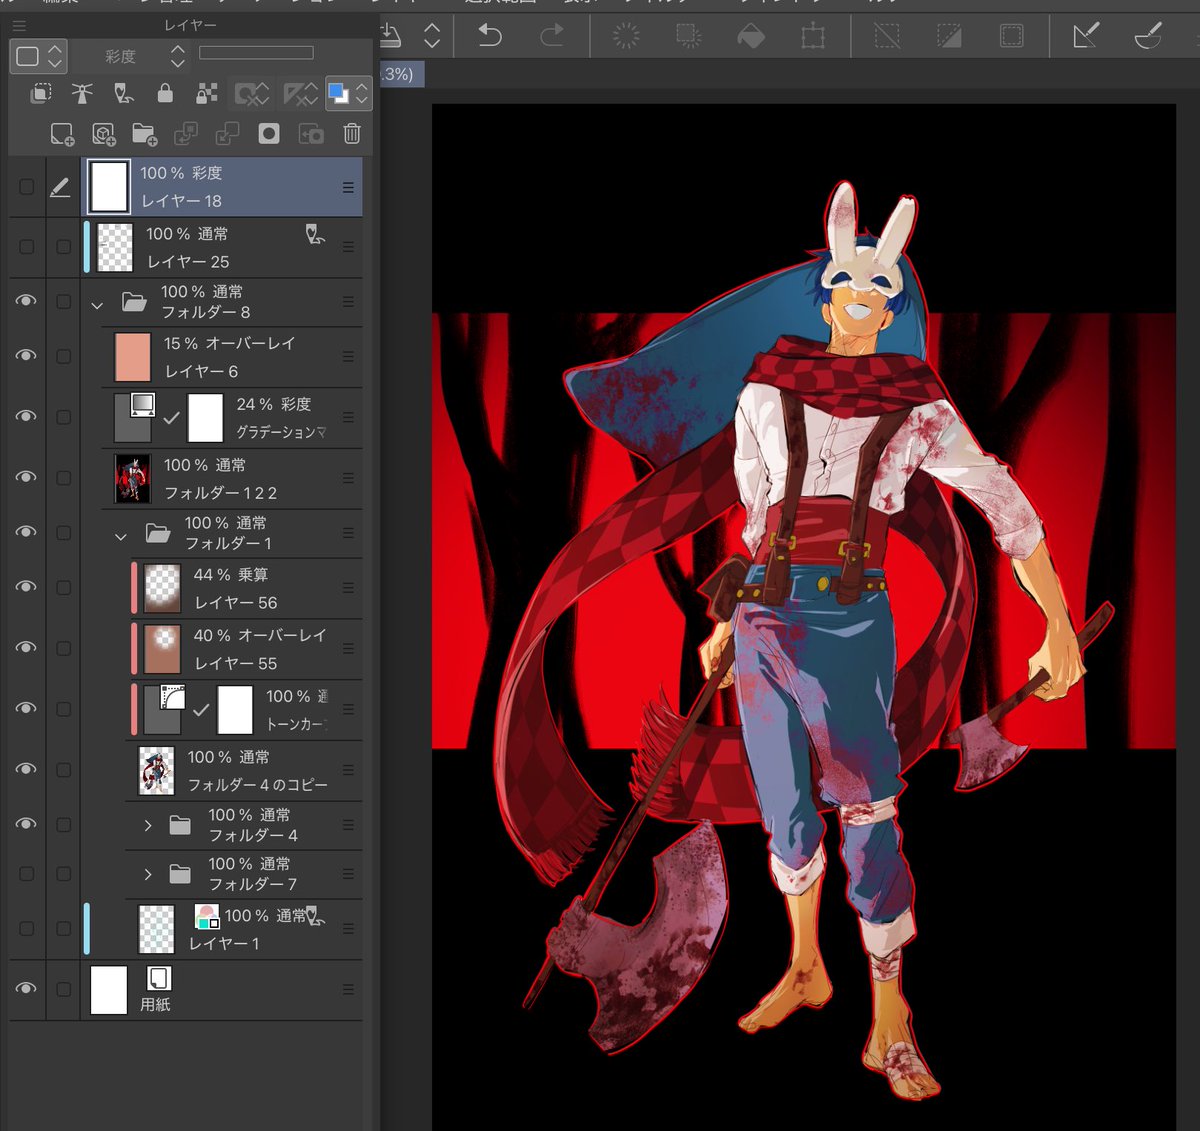
Task: Hide the フォルダー 8 folder
Action: pyautogui.click(x=26, y=301)
